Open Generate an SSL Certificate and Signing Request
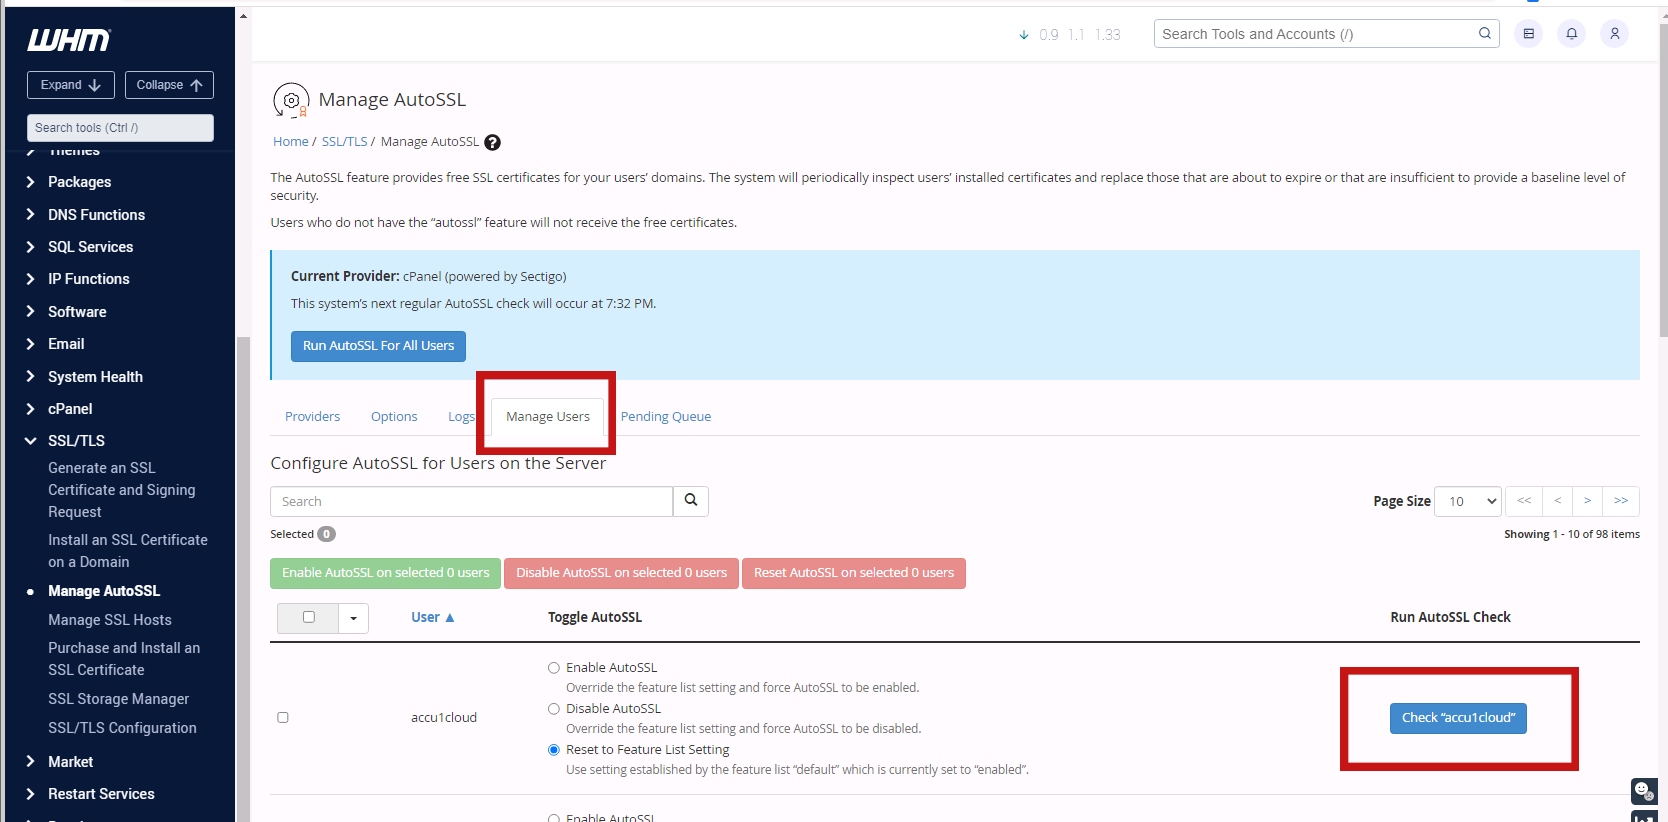This screenshot has width=1668, height=822. [x=122, y=490]
